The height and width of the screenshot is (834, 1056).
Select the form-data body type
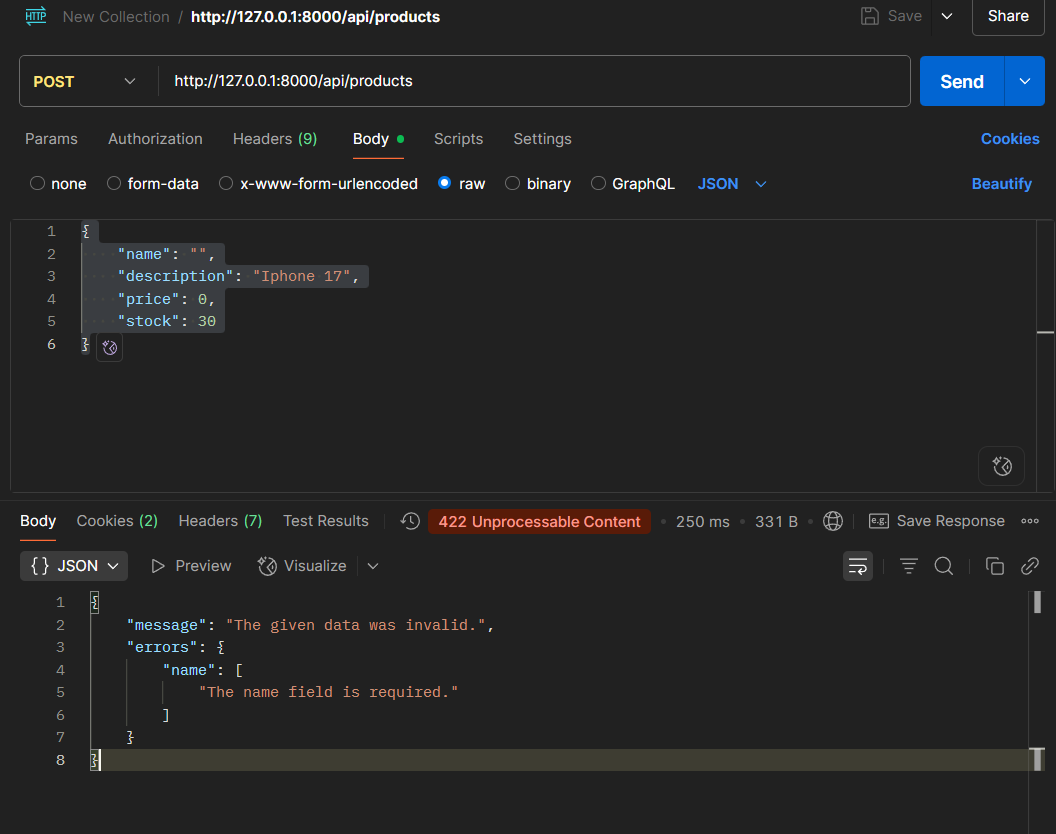tap(114, 184)
